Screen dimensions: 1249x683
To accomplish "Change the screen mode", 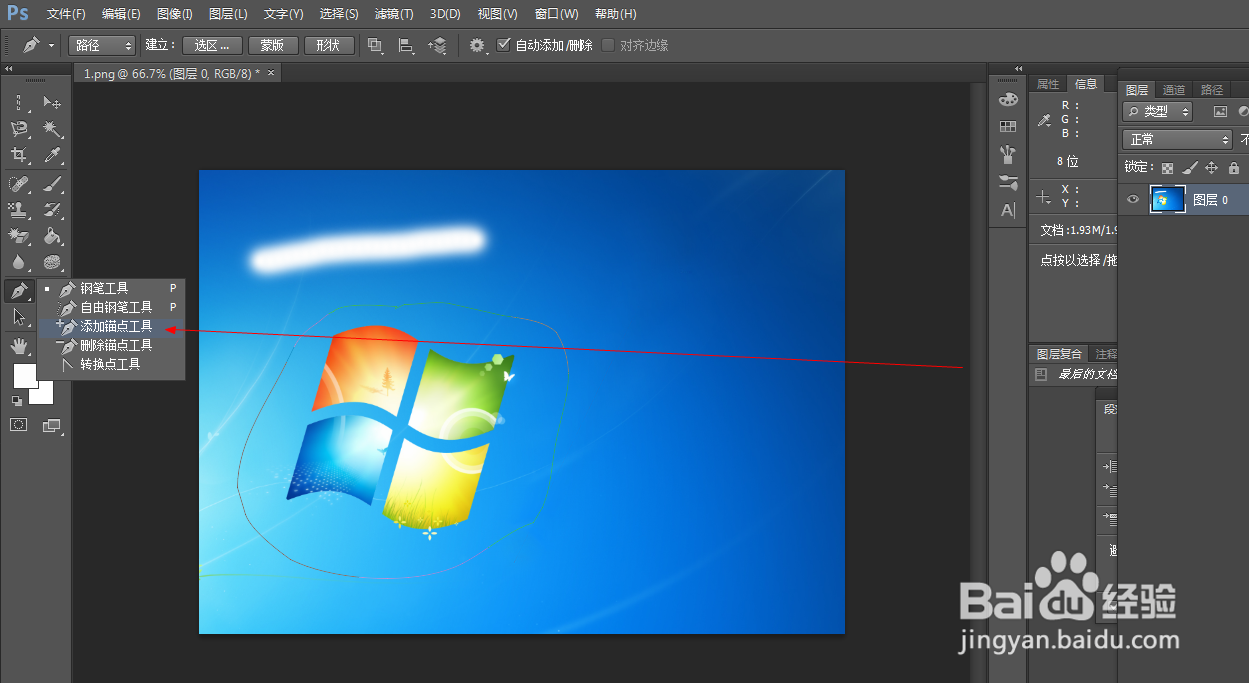I will tap(52, 425).
